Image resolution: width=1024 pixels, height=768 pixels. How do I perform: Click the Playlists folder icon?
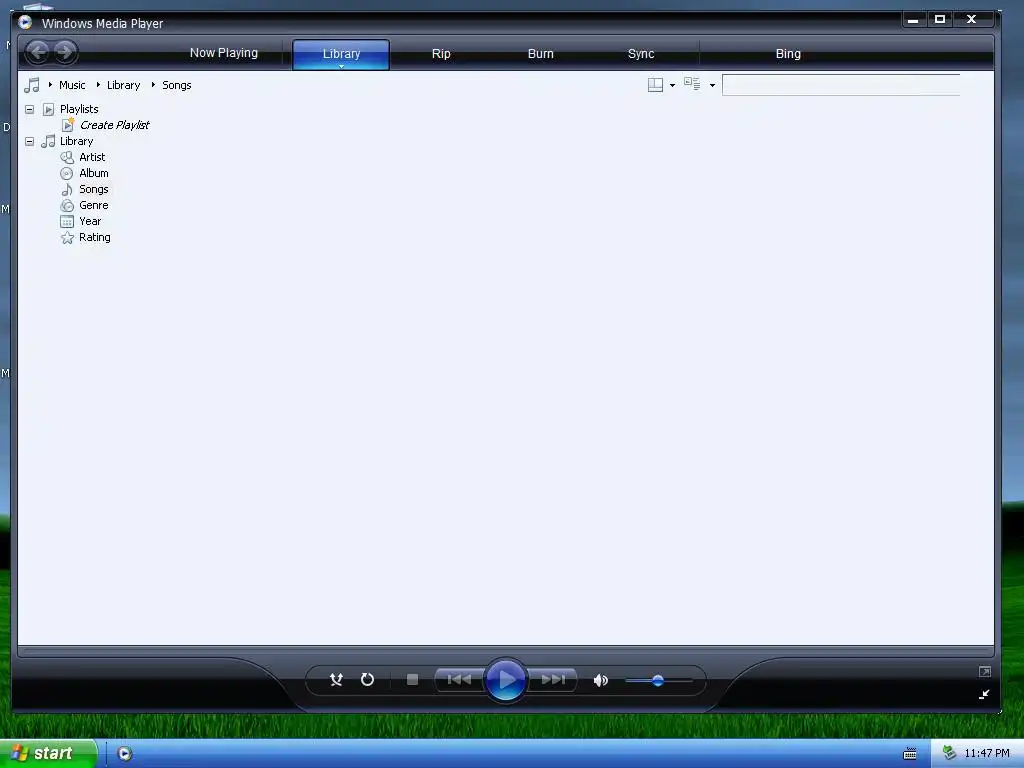click(x=48, y=109)
